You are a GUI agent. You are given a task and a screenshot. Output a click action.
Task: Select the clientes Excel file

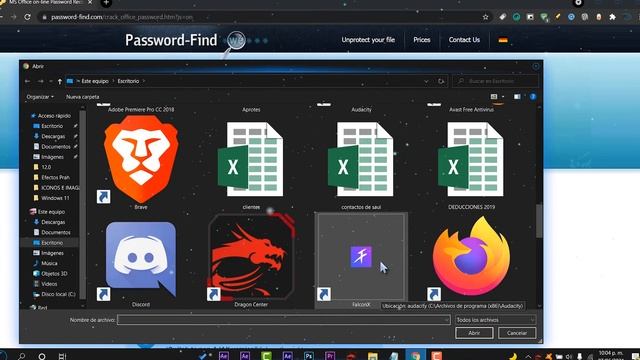click(251, 159)
